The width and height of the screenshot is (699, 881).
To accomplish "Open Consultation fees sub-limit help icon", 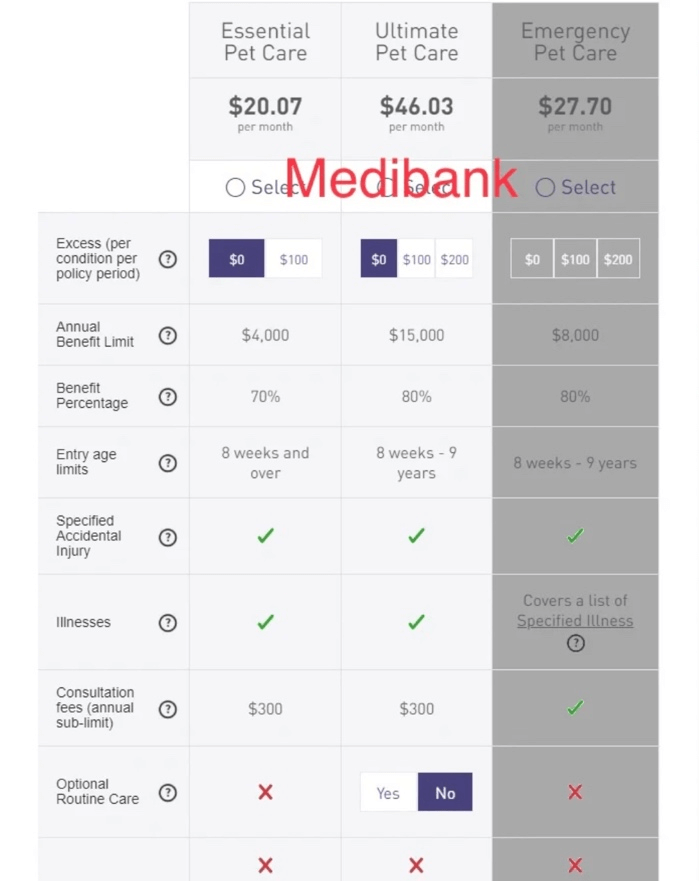I will tap(167, 709).
